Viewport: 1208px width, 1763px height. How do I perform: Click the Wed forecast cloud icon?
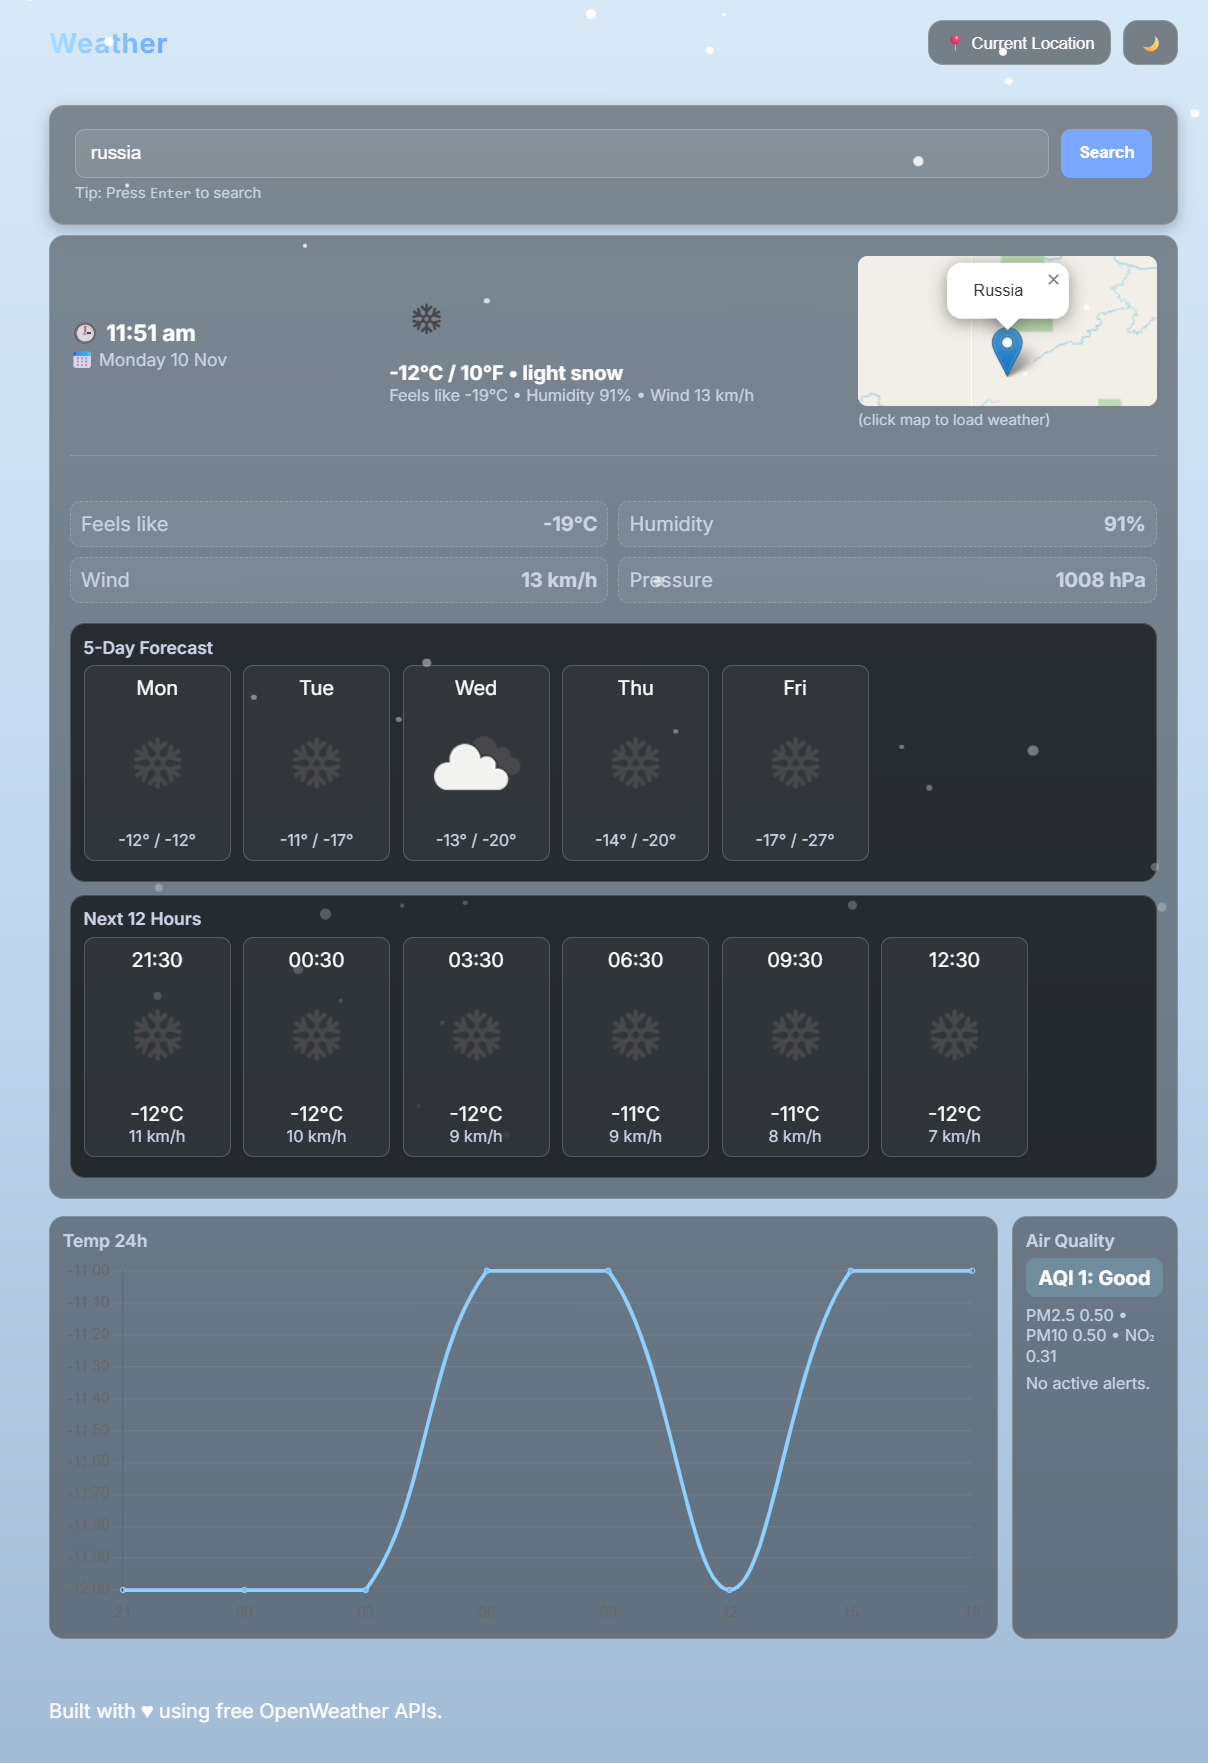(x=476, y=764)
